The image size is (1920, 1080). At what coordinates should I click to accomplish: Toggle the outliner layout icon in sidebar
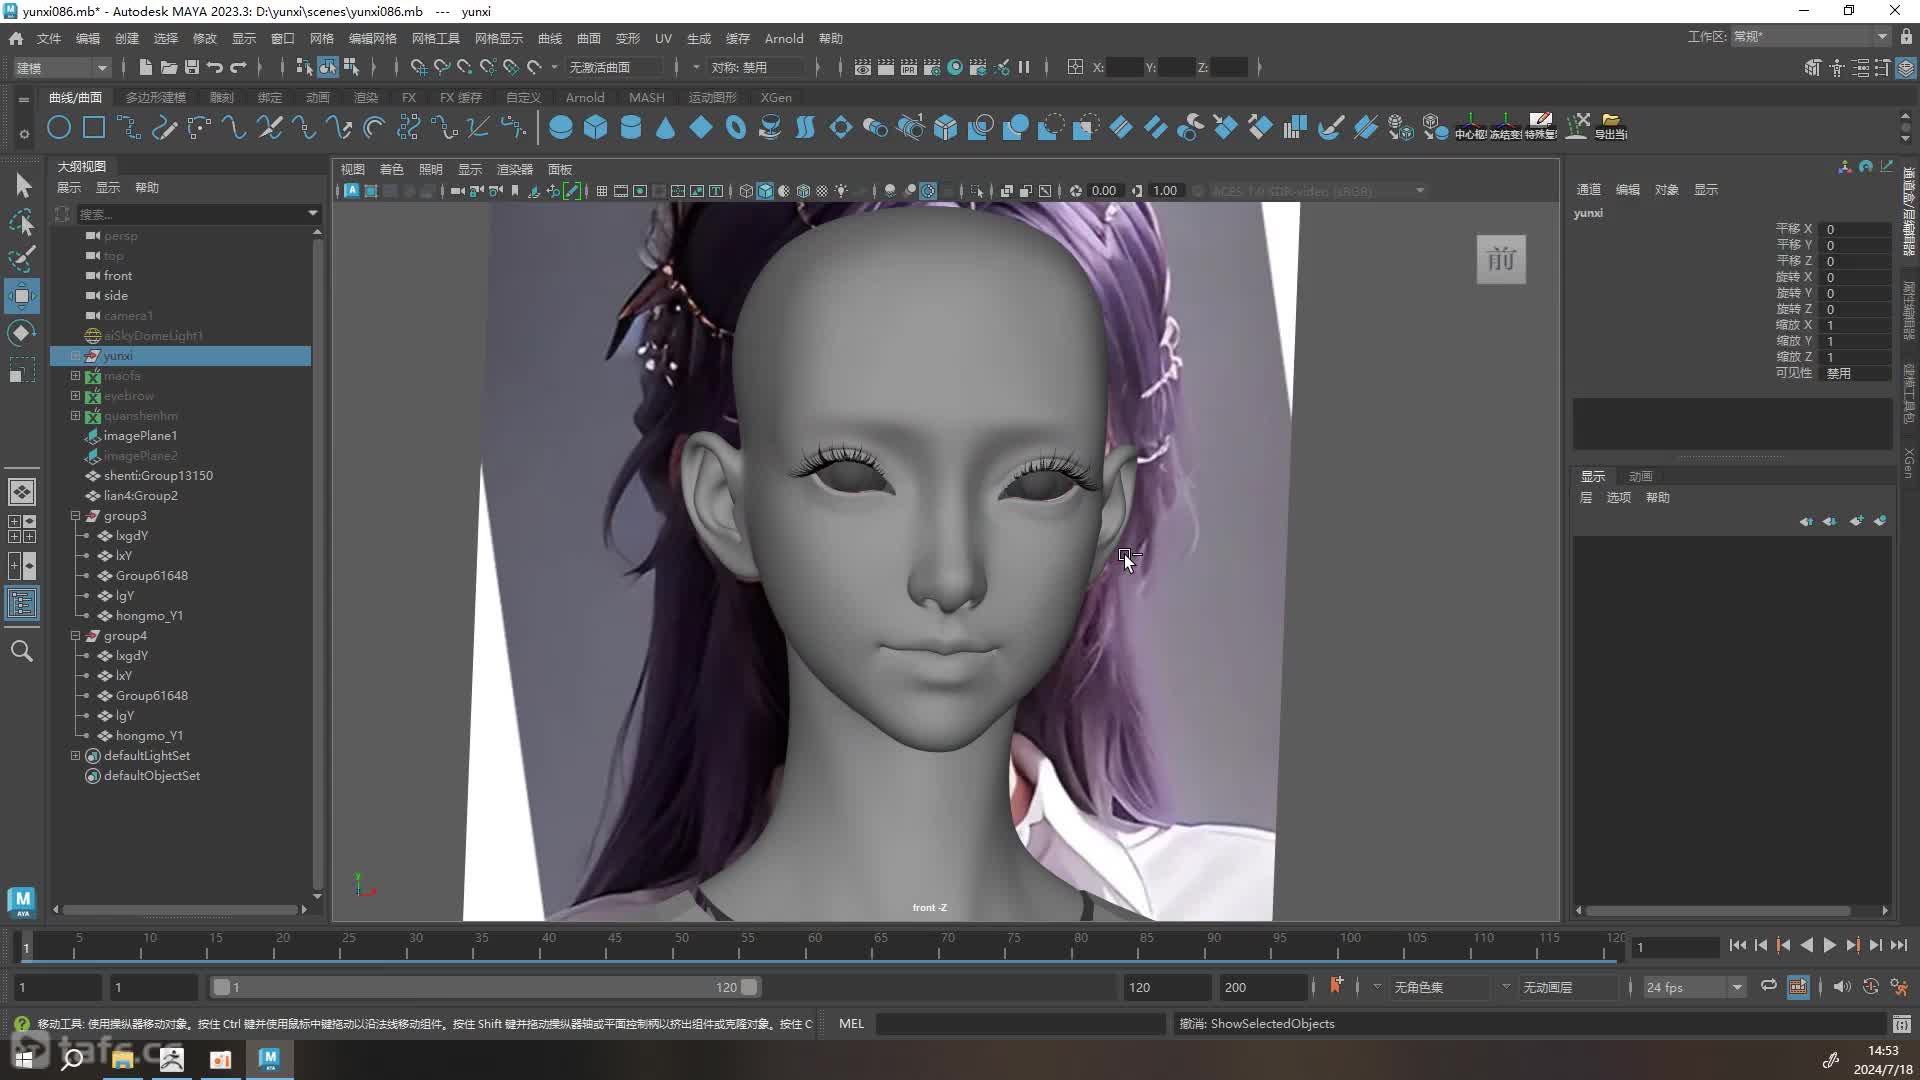(22, 603)
